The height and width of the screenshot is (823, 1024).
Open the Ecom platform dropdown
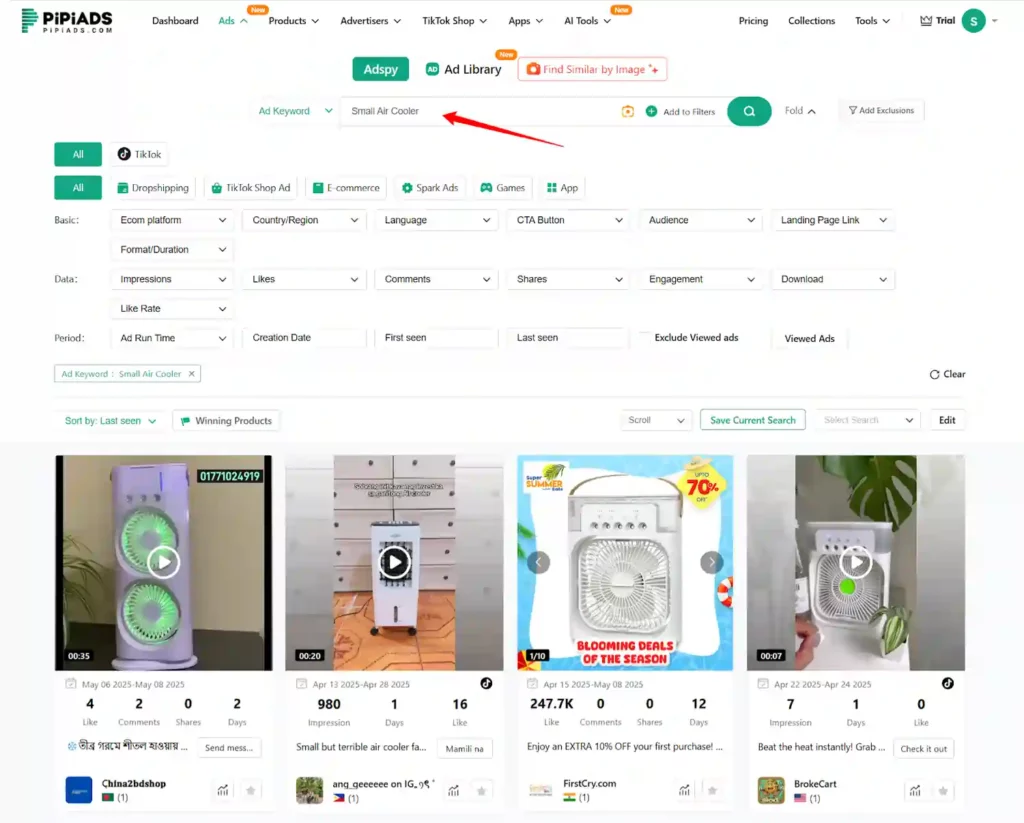pyautogui.click(x=171, y=220)
